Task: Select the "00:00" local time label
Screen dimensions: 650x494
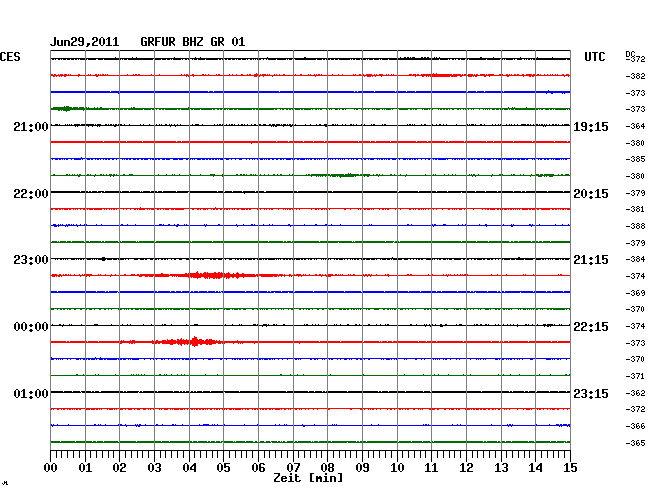Action: [31, 327]
